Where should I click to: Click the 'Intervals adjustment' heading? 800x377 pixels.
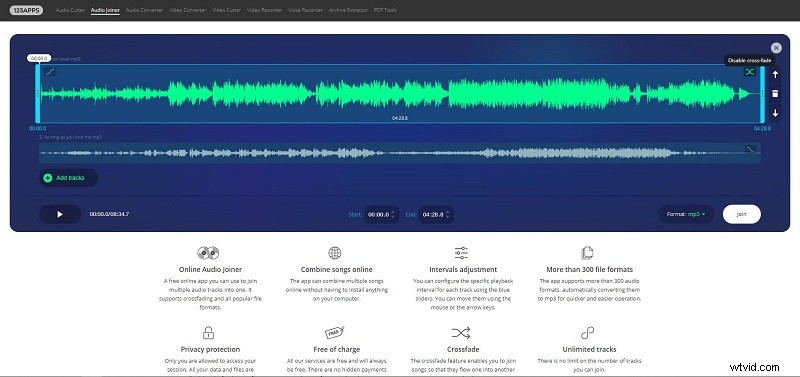(x=463, y=269)
